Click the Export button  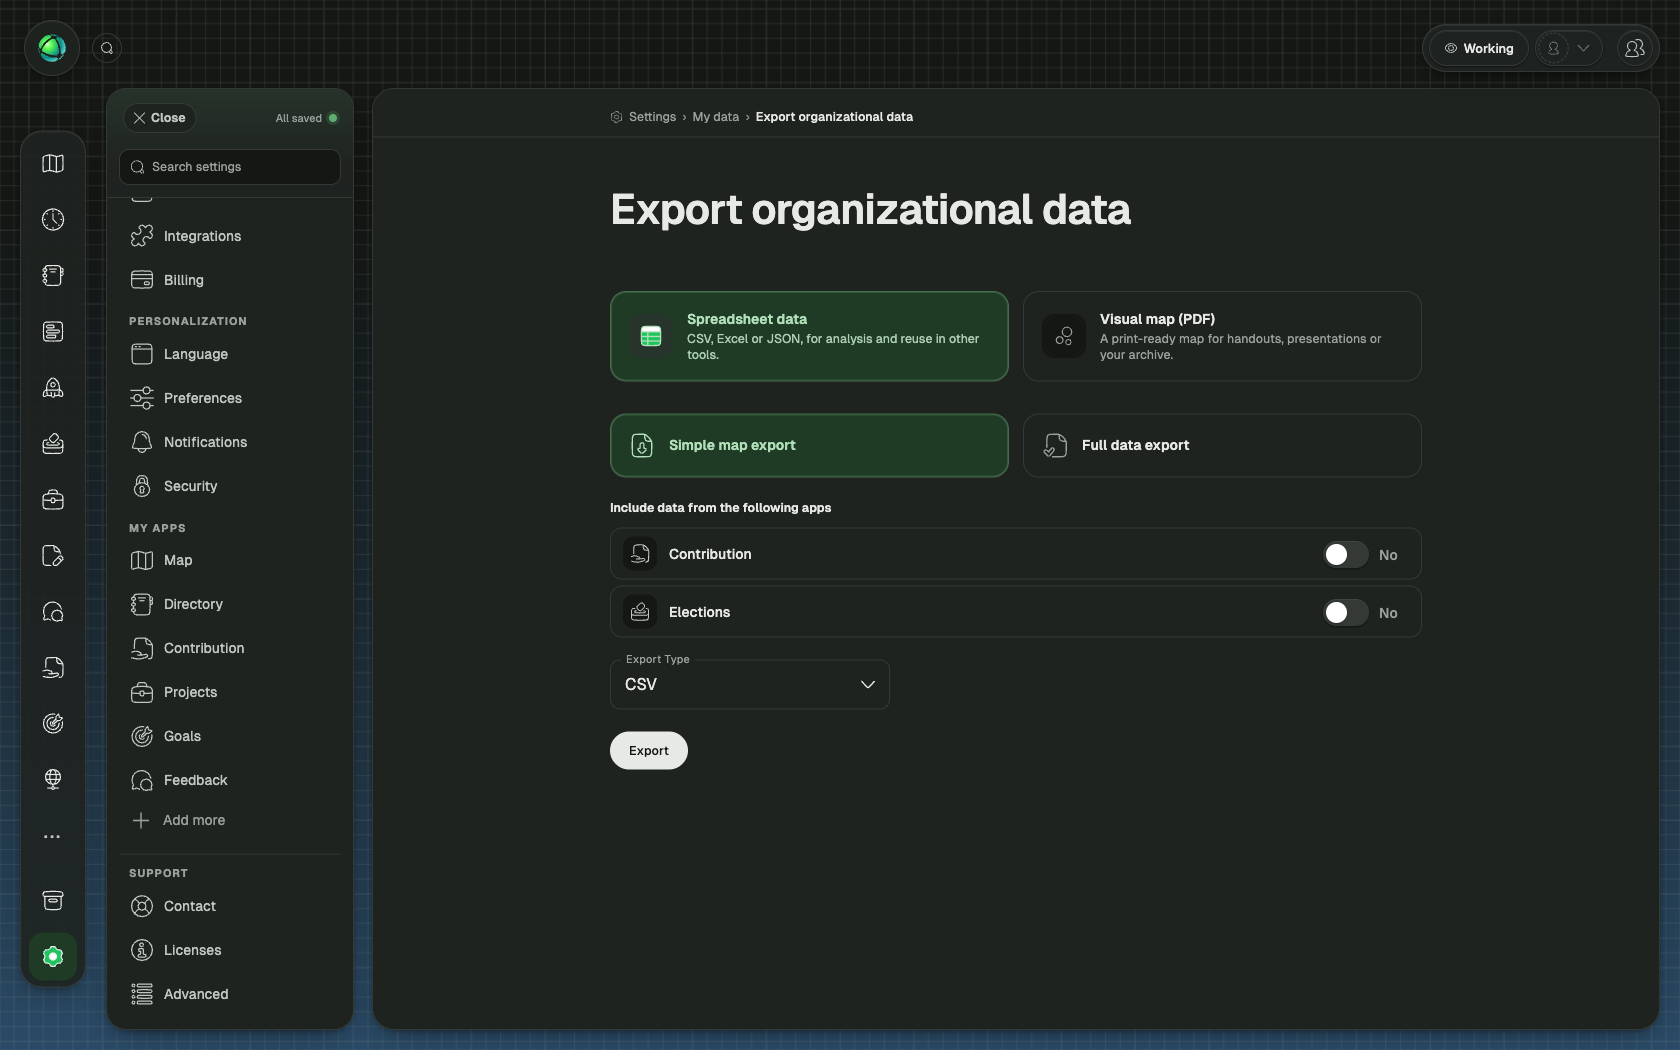click(x=649, y=751)
